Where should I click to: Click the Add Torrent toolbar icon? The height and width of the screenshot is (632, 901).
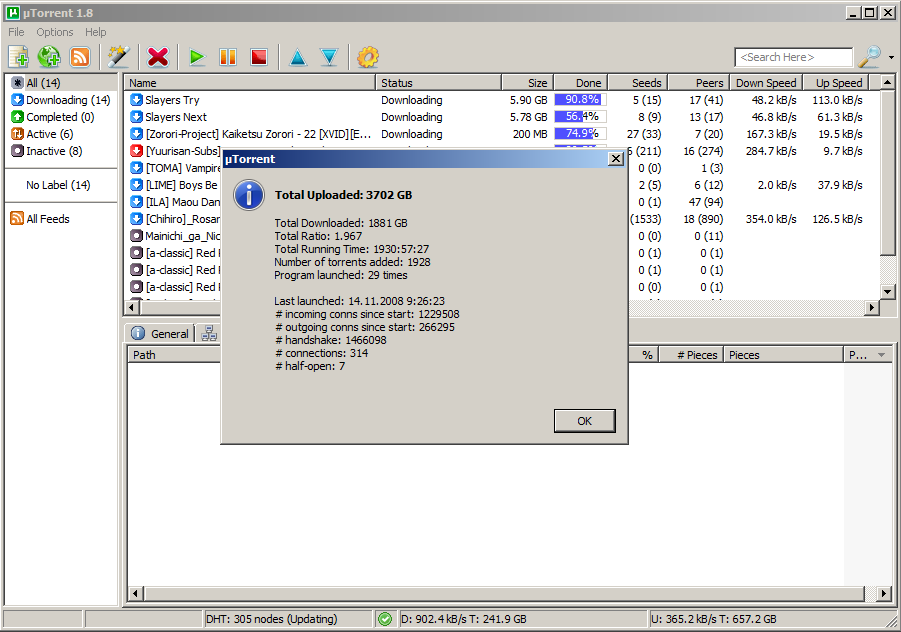click(x=18, y=57)
